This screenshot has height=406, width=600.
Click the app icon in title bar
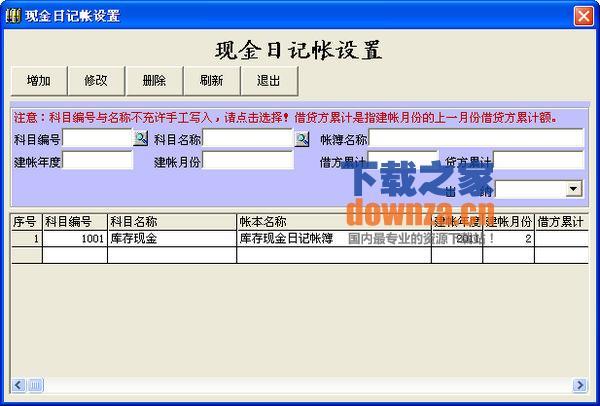13,16
